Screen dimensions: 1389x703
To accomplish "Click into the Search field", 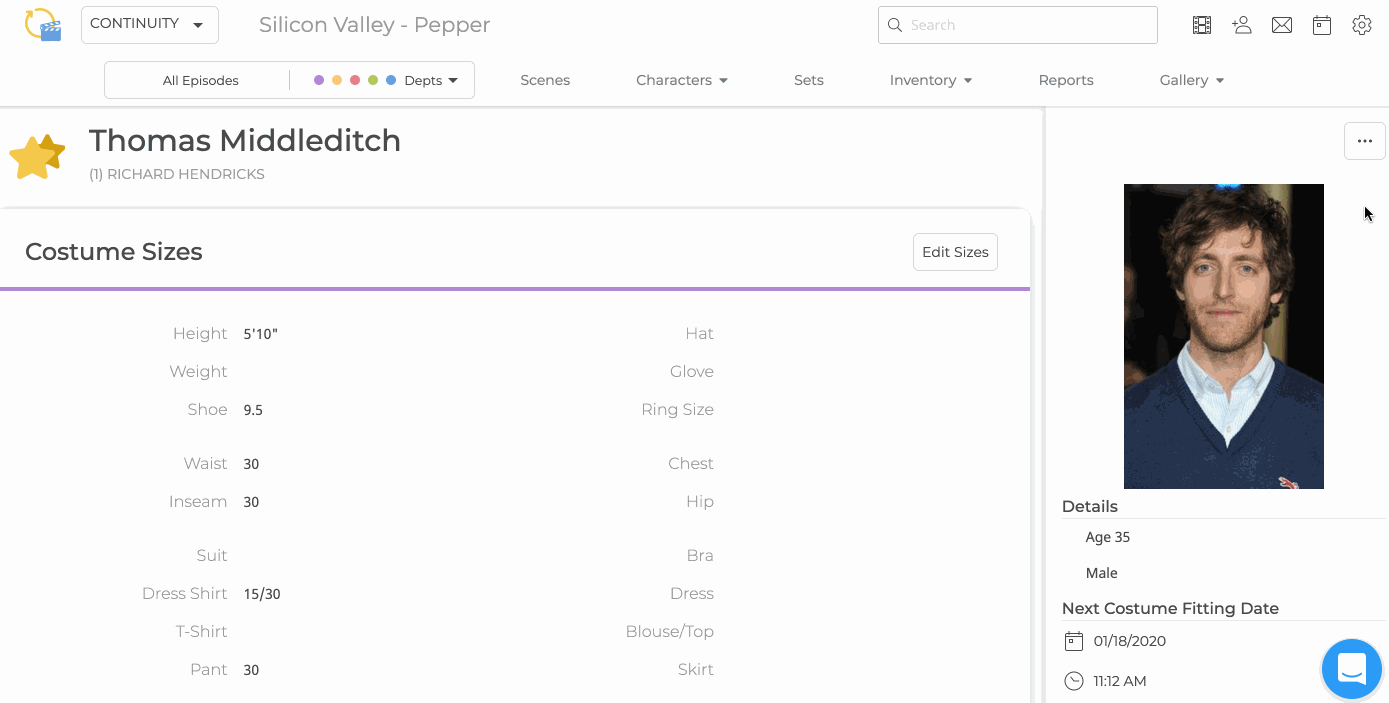I will pos(1018,25).
